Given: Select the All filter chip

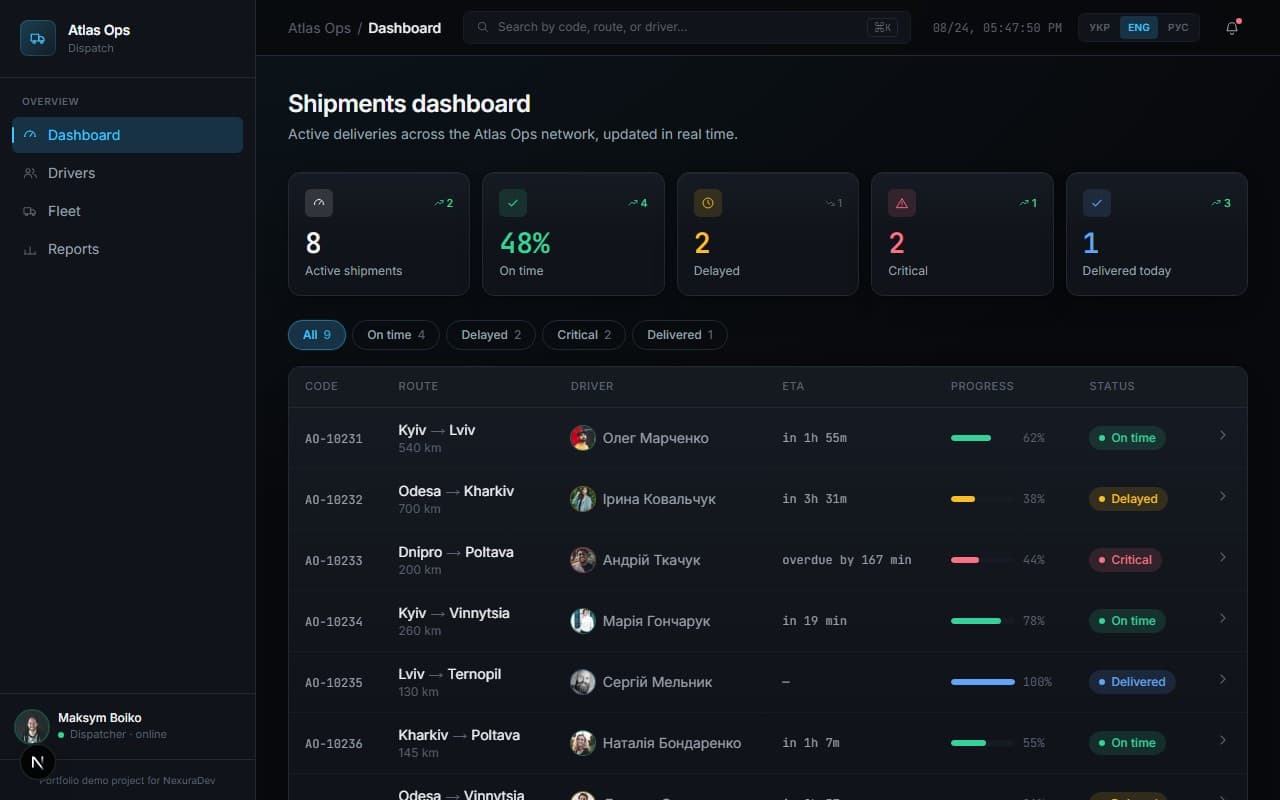Looking at the screenshot, I should coord(317,335).
